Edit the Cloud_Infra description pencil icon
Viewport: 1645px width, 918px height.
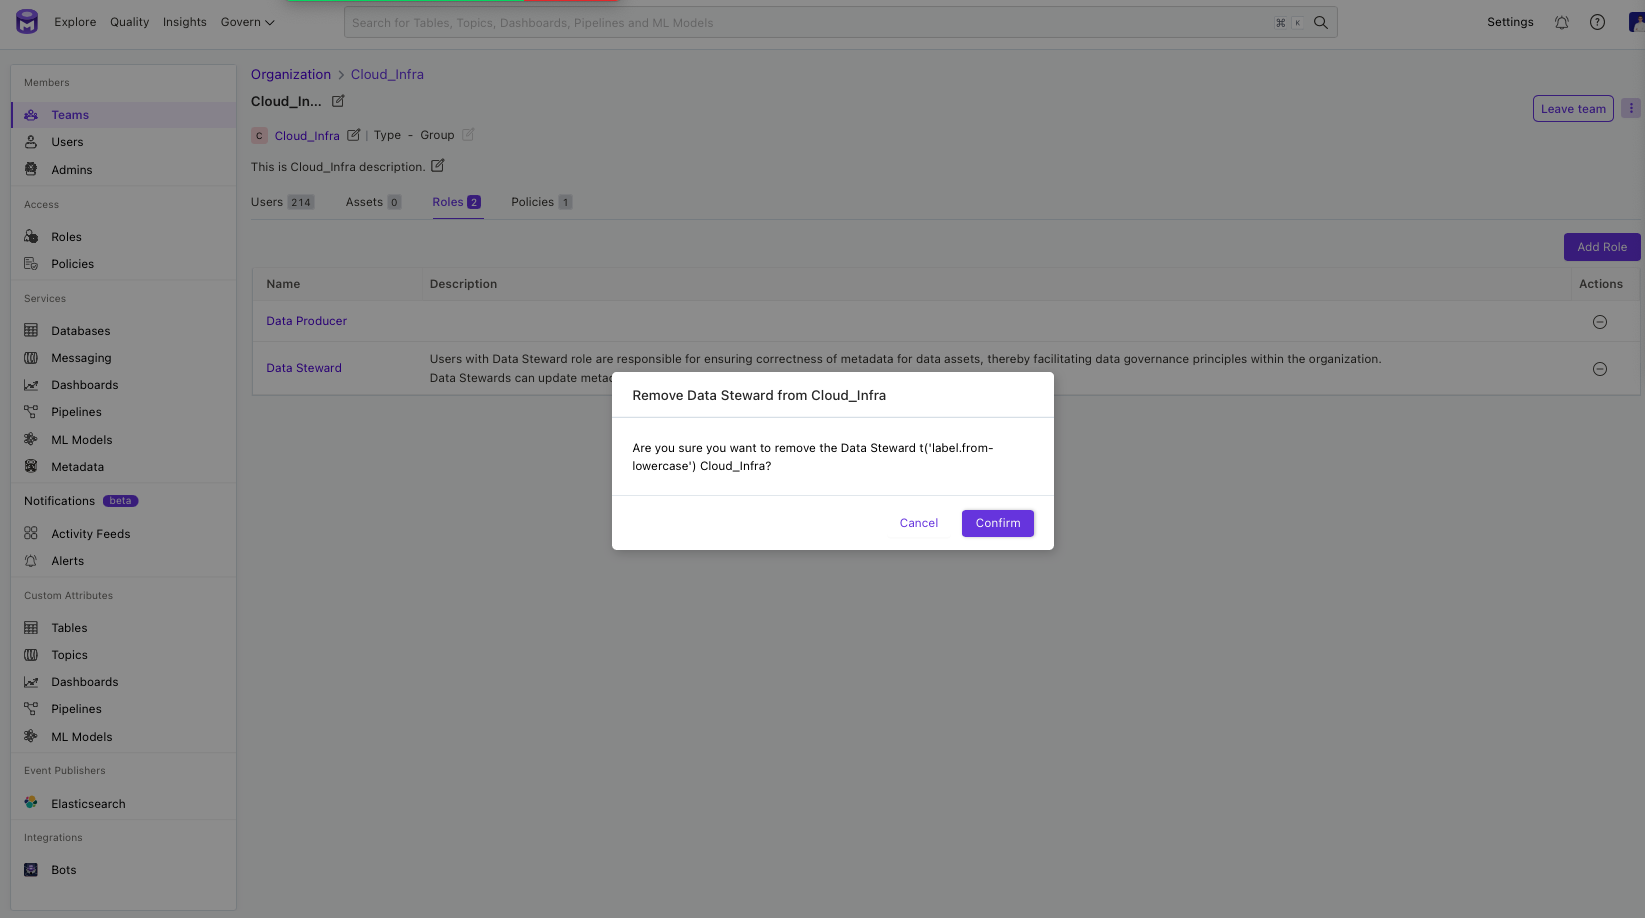point(437,166)
